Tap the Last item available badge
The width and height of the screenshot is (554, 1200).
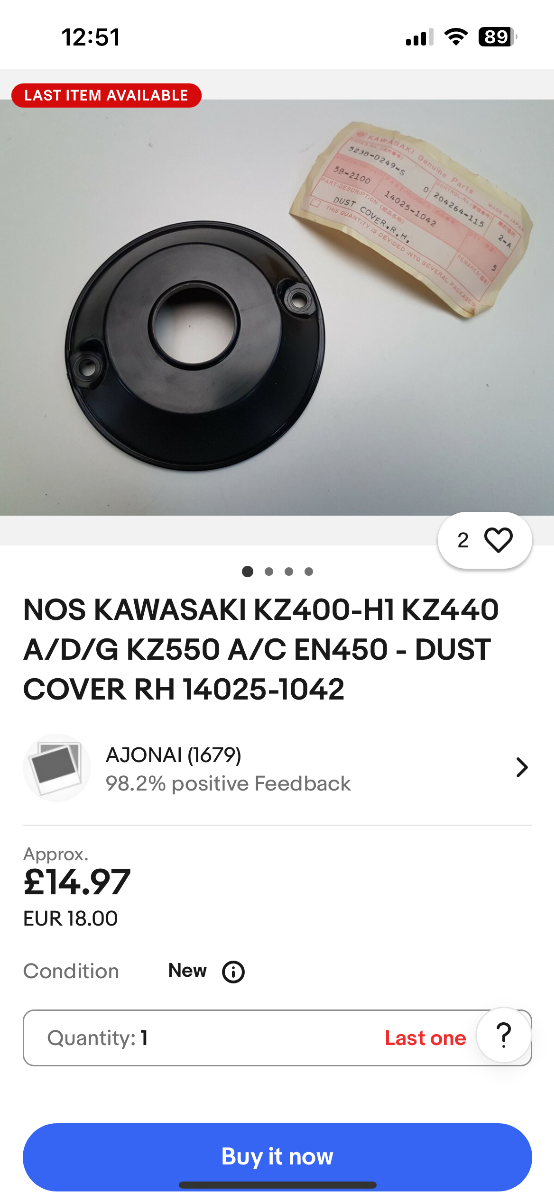(106, 96)
